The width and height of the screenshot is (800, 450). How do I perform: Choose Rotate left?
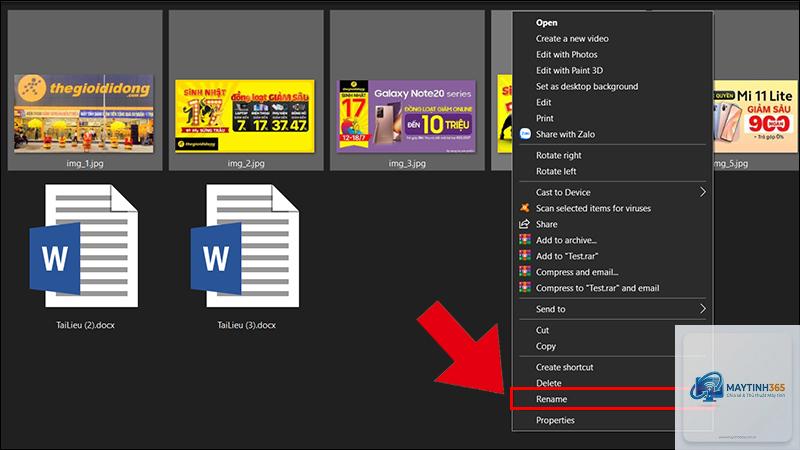pos(556,171)
